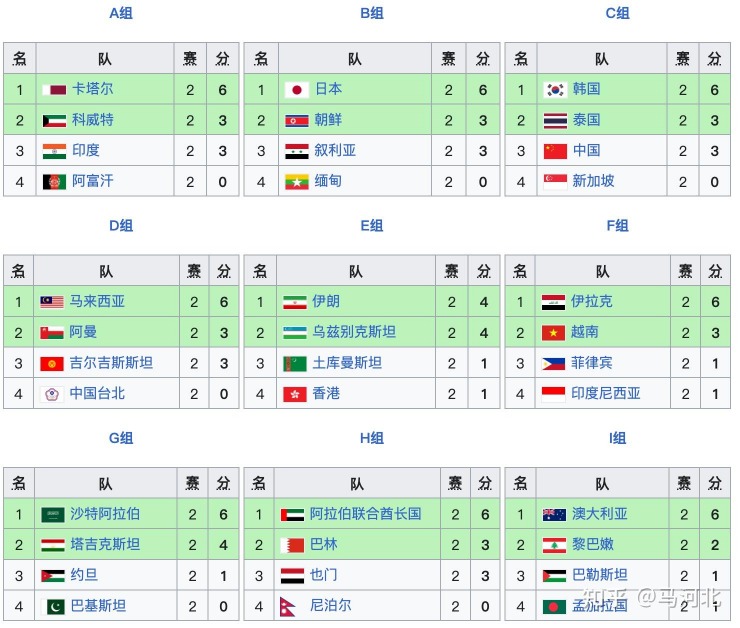Open the 卡塔尔 team link
This screenshot has width=740, height=628.
coord(92,89)
